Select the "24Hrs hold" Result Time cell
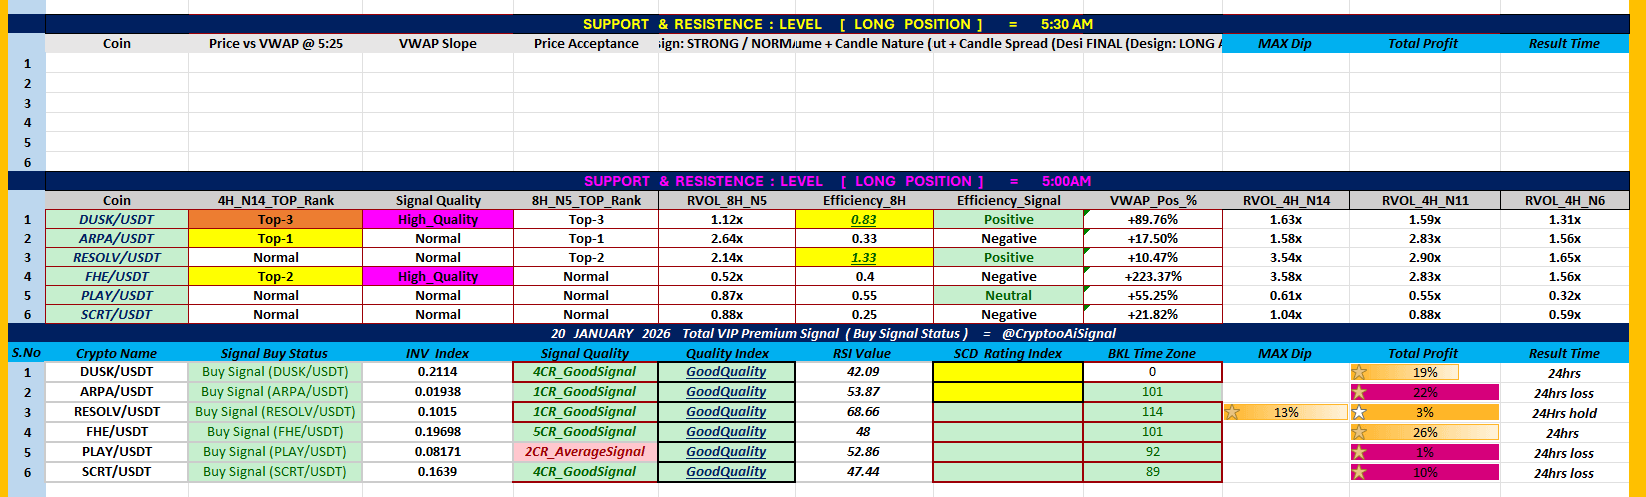The height and width of the screenshot is (497, 1646). 1564,413
